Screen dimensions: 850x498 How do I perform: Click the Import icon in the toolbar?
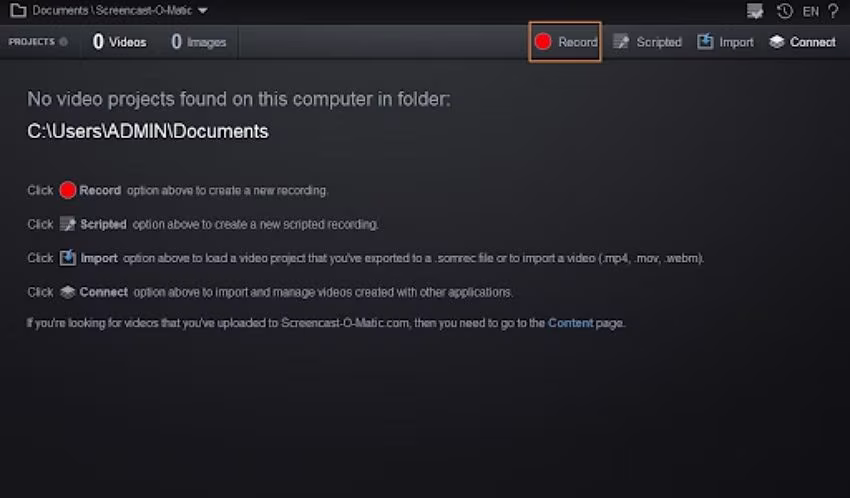click(705, 42)
